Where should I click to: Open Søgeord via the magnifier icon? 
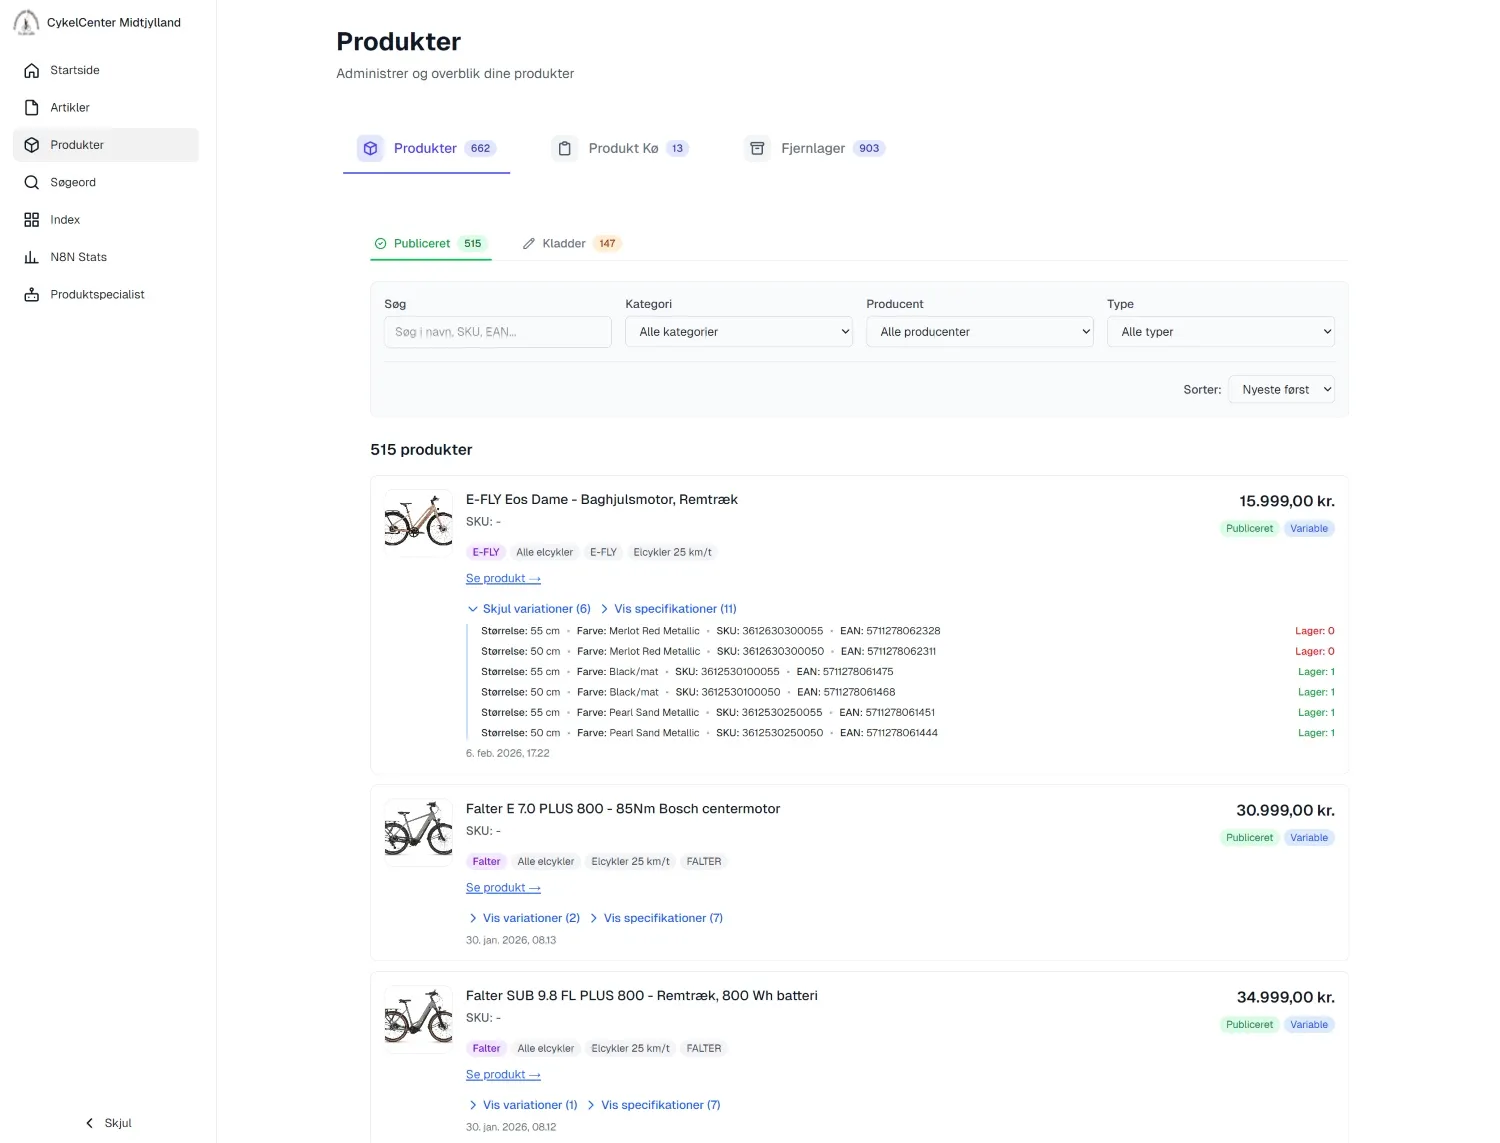point(32,183)
